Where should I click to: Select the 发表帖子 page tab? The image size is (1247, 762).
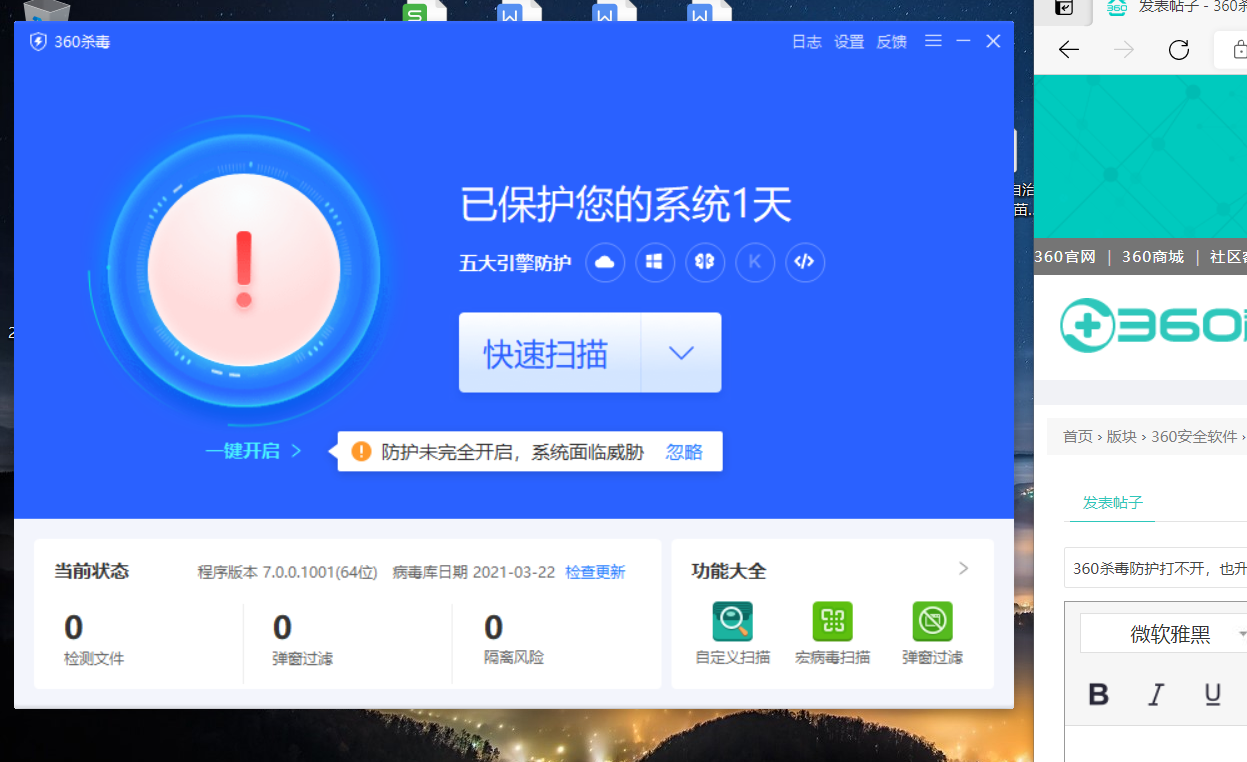point(1112,503)
